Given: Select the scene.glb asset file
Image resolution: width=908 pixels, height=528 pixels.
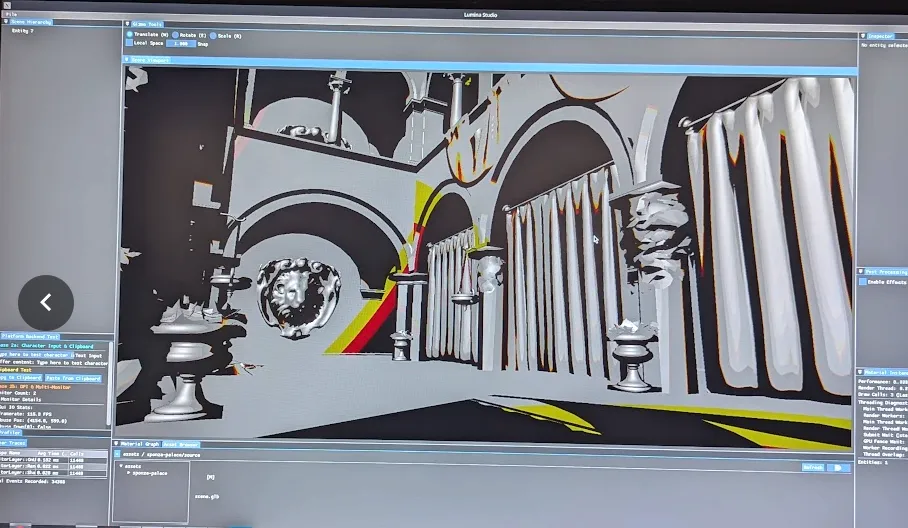Looking at the screenshot, I should coord(207,496).
